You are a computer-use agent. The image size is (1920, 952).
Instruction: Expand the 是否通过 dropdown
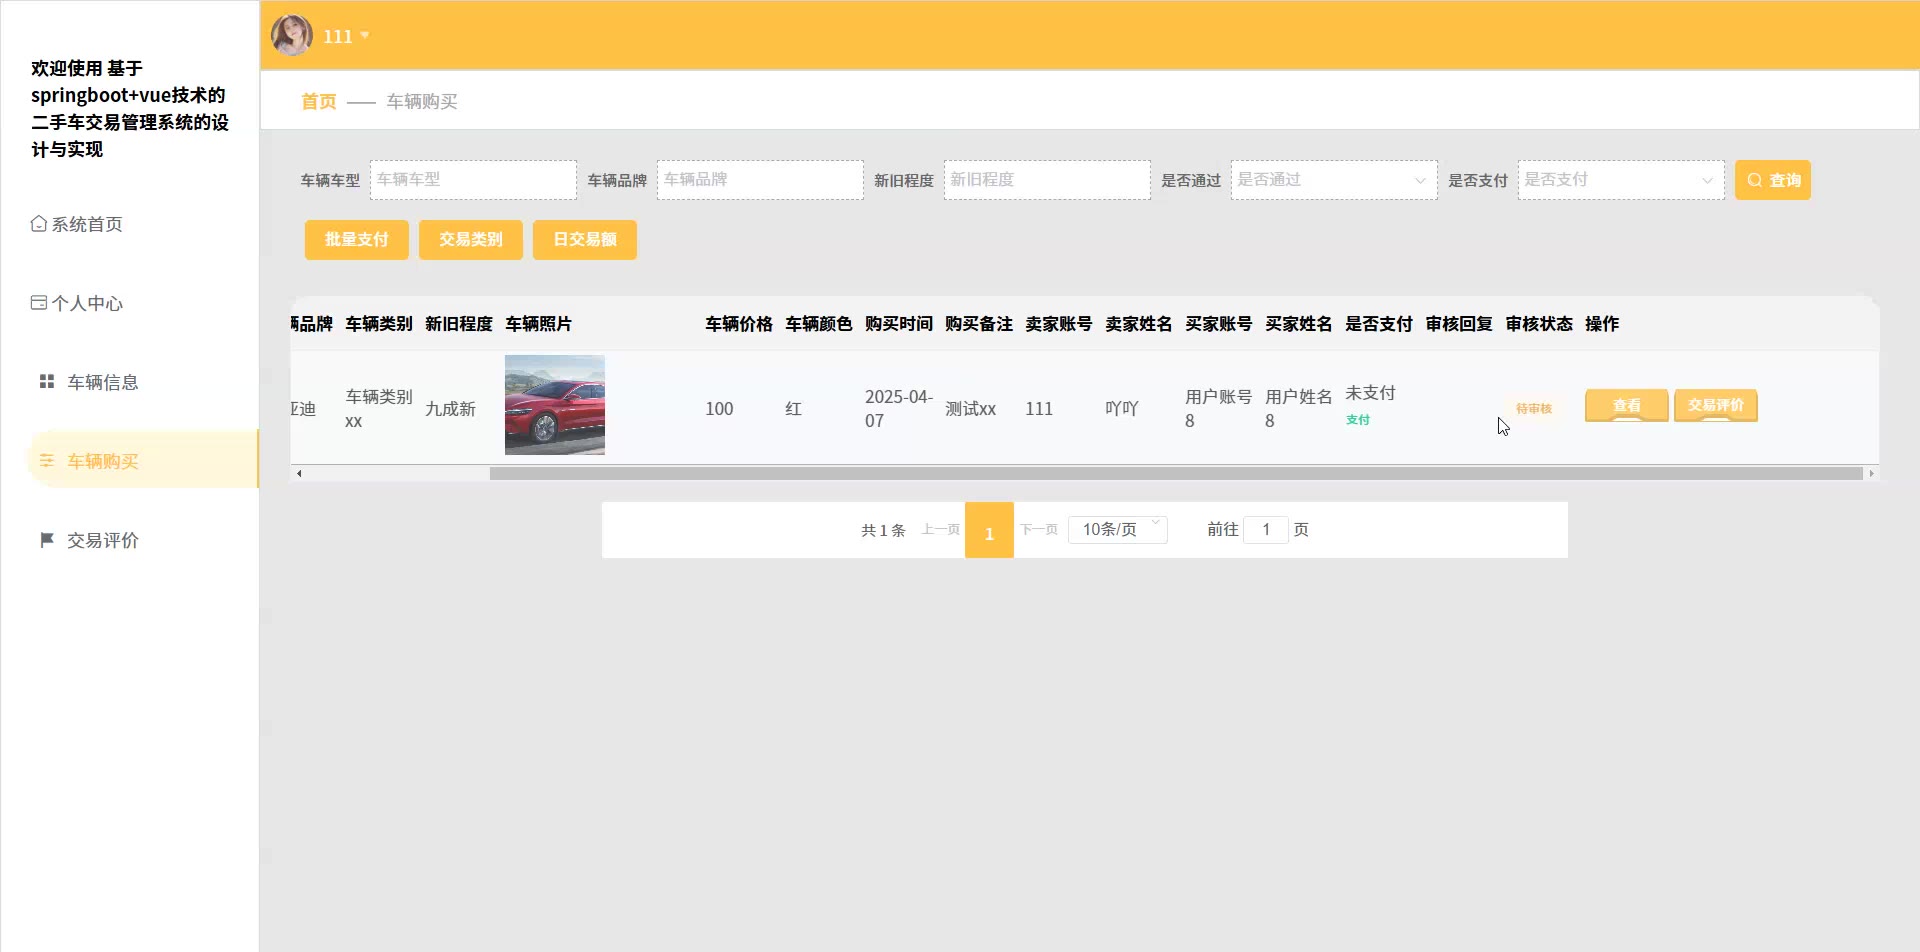tap(1333, 180)
